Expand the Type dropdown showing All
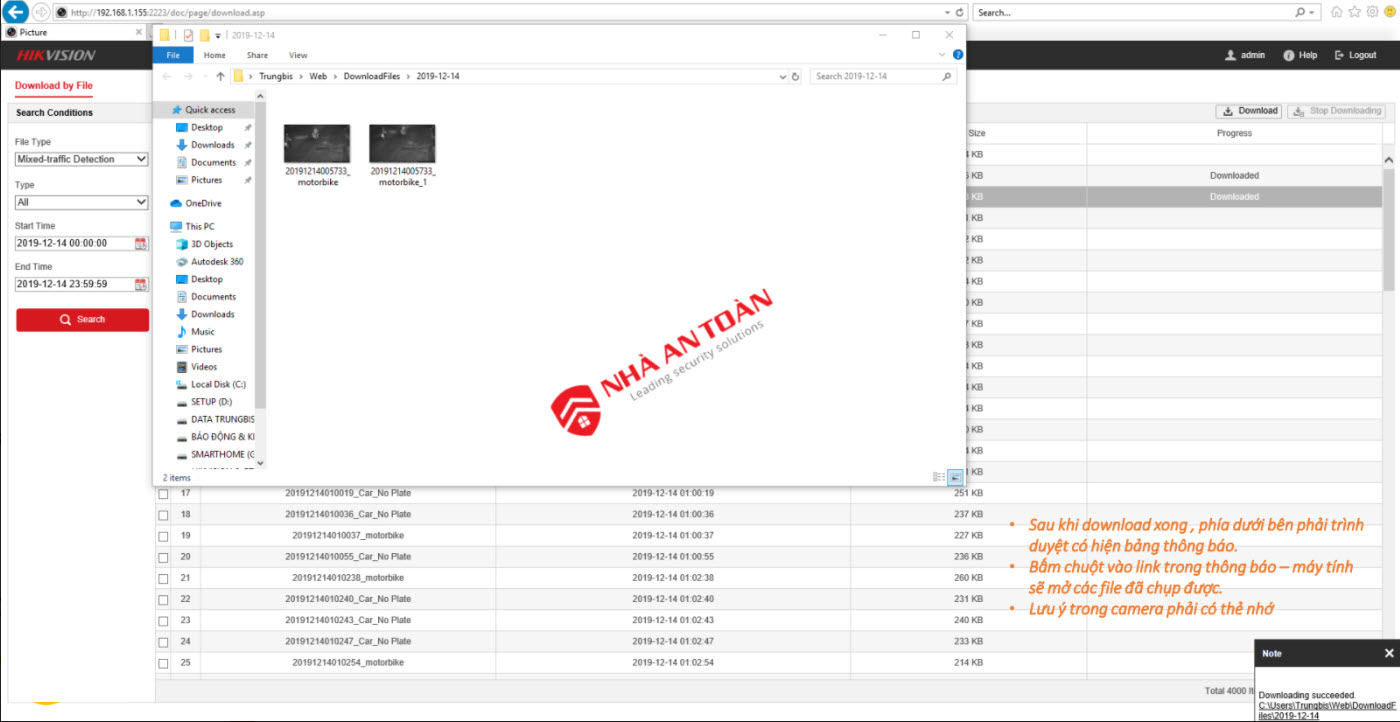1400x722 pixels. (82, 202)
